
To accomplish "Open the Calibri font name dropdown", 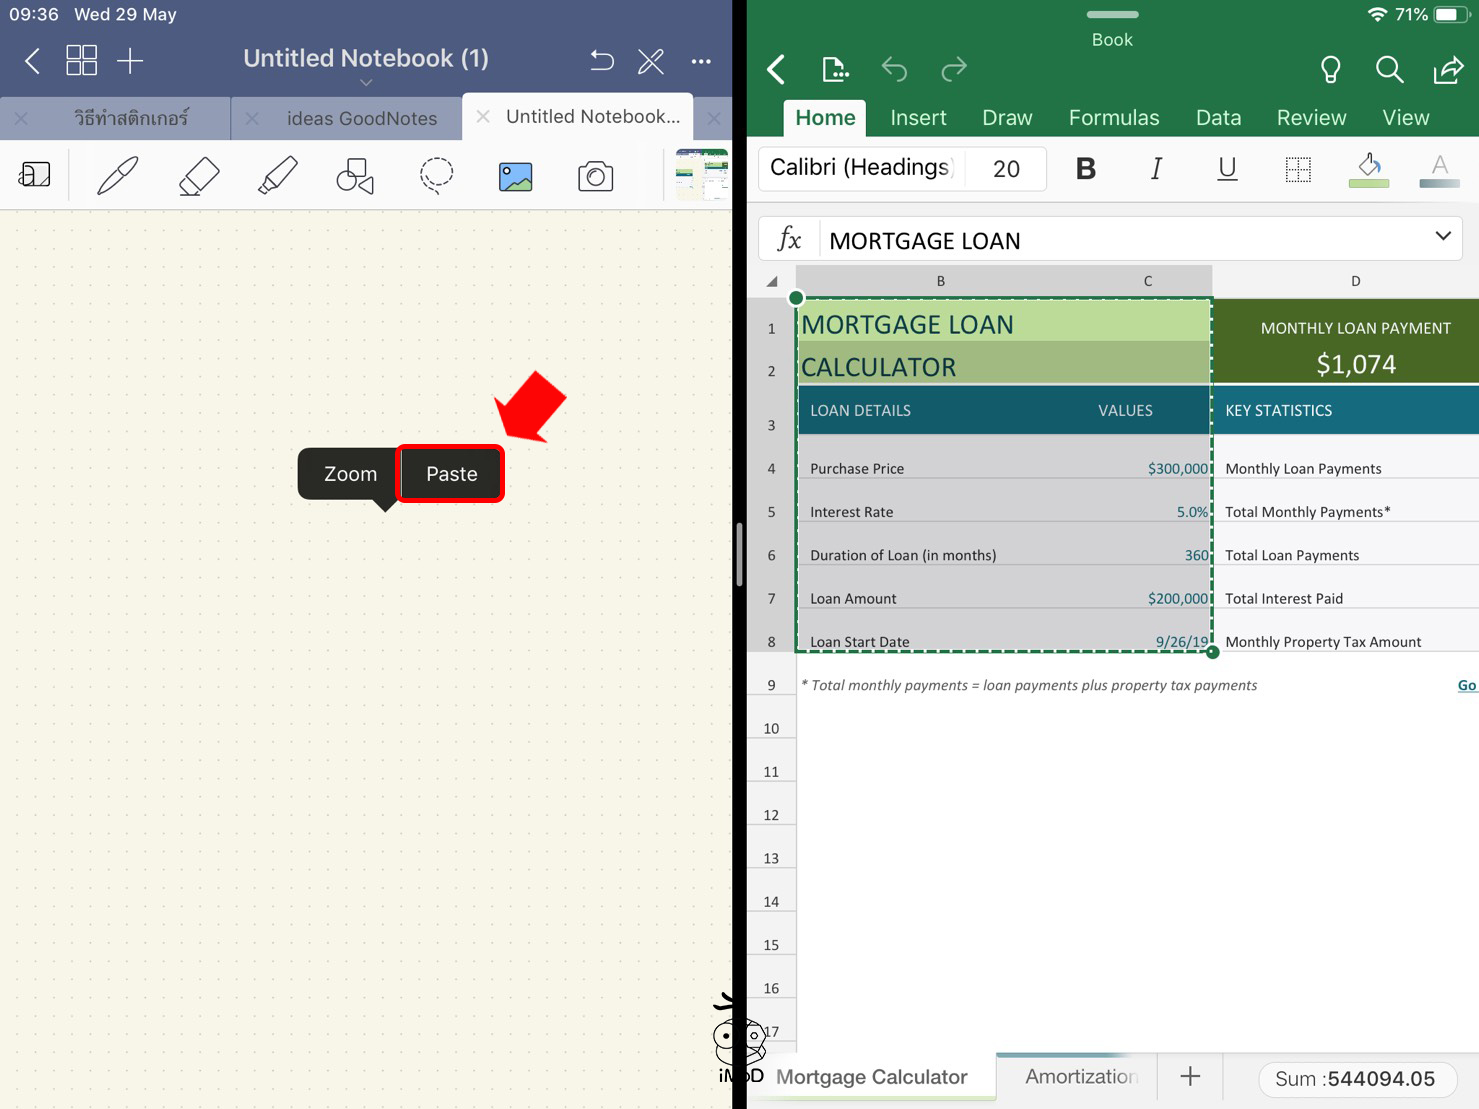I will (x=860, y=168).
